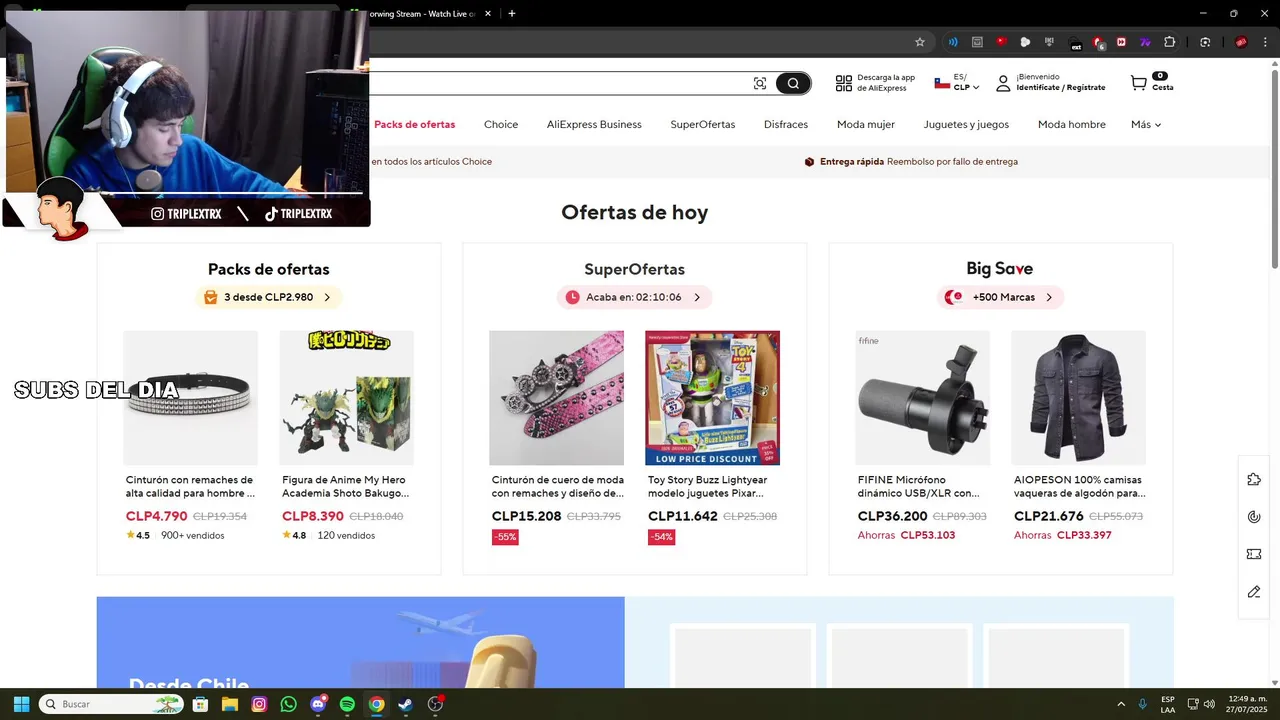Viewport: 1280px width, 720px height.
Task: Open the 'Juguetes y juegos' nav tab
Action: 966,124
